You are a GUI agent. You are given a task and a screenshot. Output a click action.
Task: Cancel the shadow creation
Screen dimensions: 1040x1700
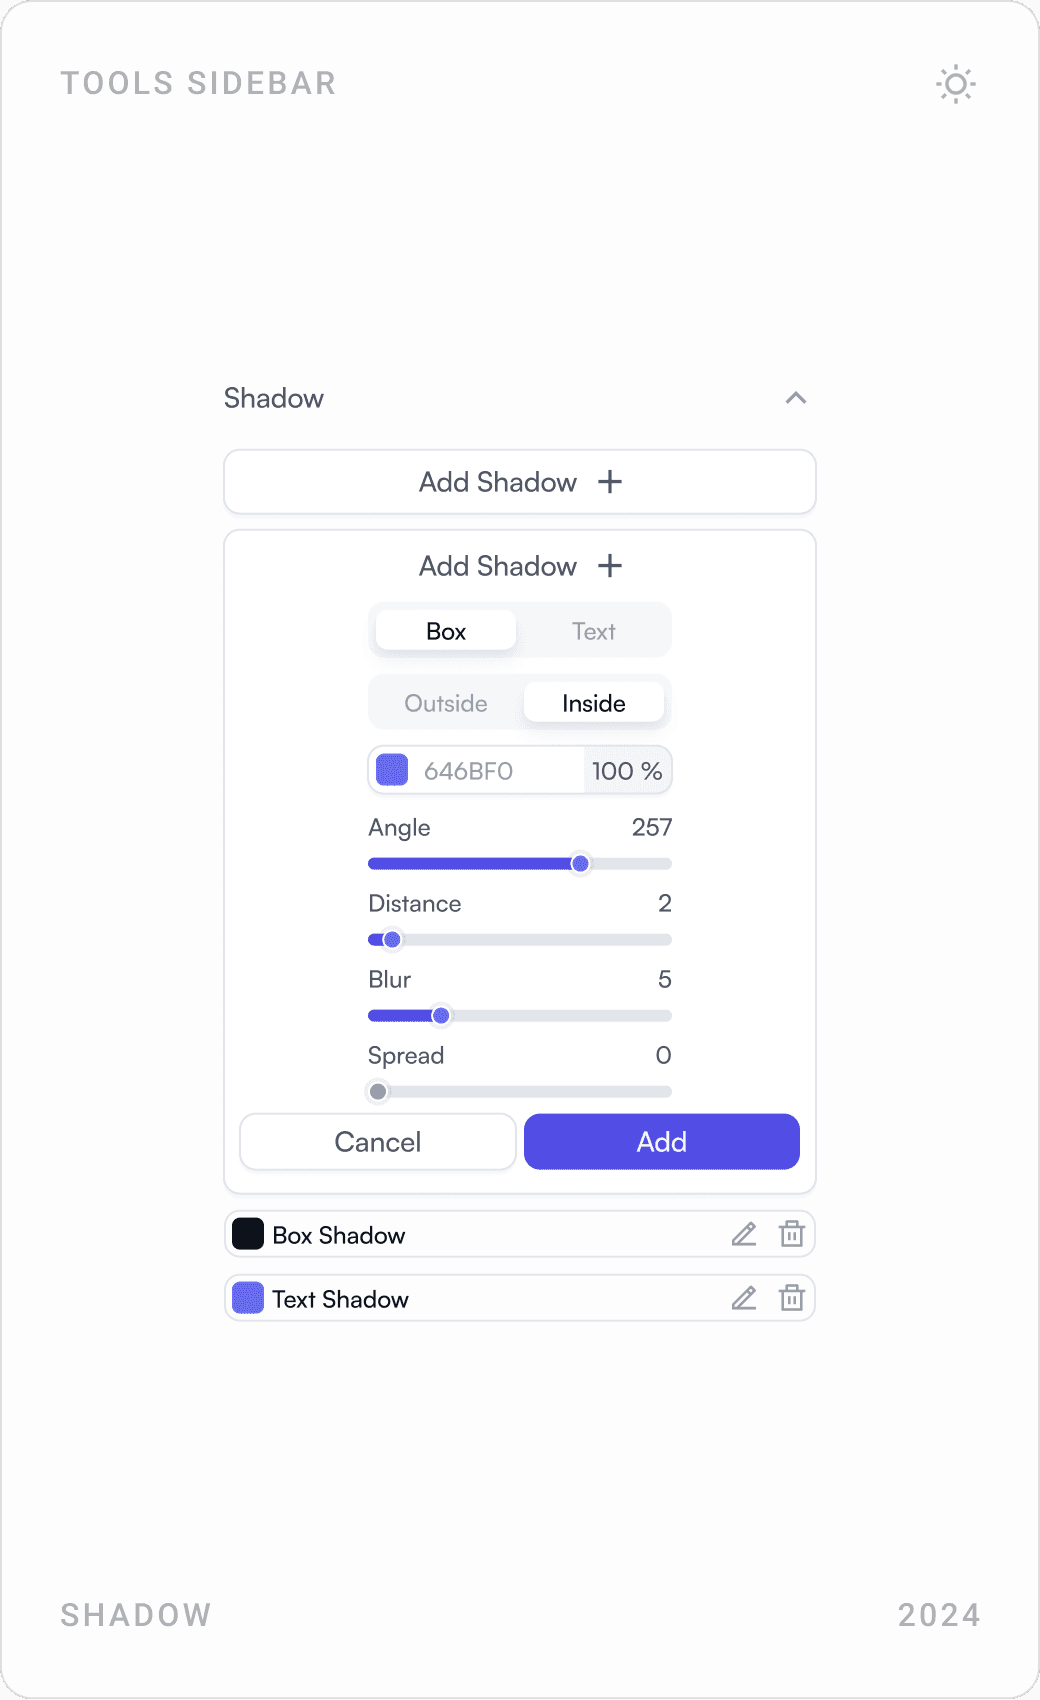[377, 1141]
